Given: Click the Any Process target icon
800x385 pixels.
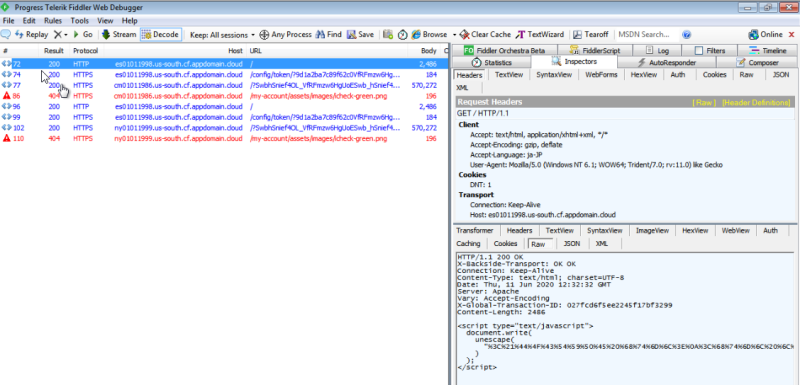Looking at the screenshot, I should click(x=264, y=35).
